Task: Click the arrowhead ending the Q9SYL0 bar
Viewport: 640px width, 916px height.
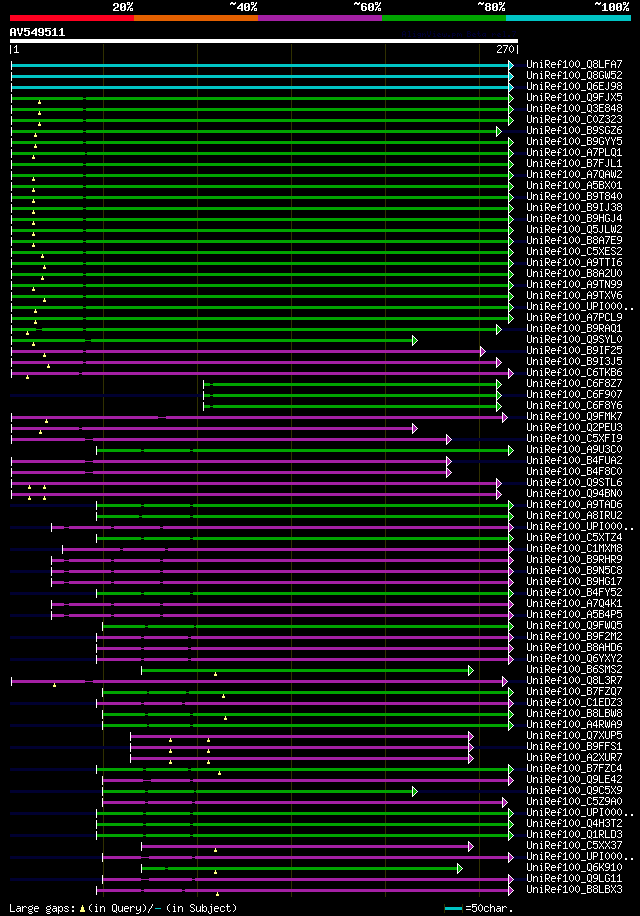Action: (x=415, y=341)
